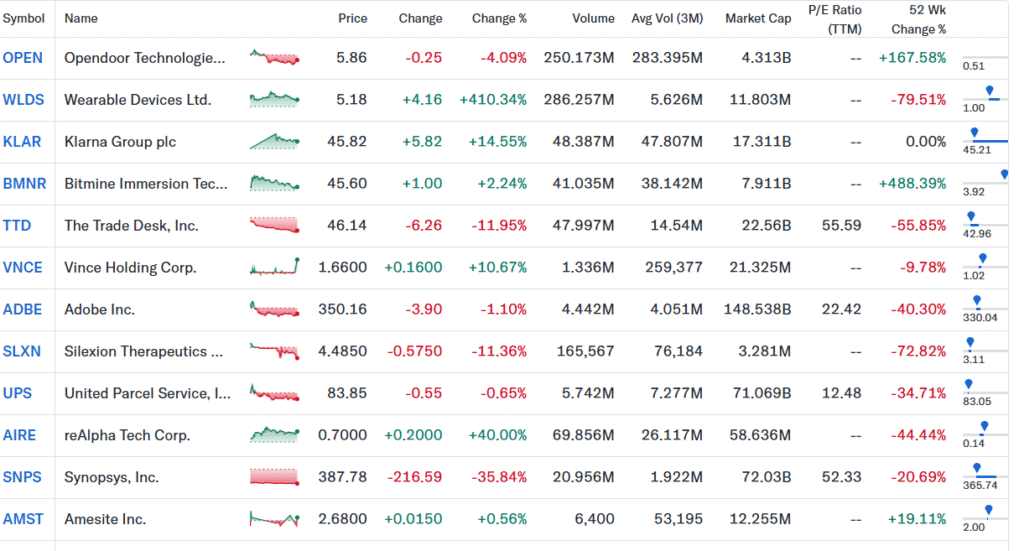Open Vince Holding Corp. mini chart
The height and width of the screenshot is (551, 1024).
275,267
